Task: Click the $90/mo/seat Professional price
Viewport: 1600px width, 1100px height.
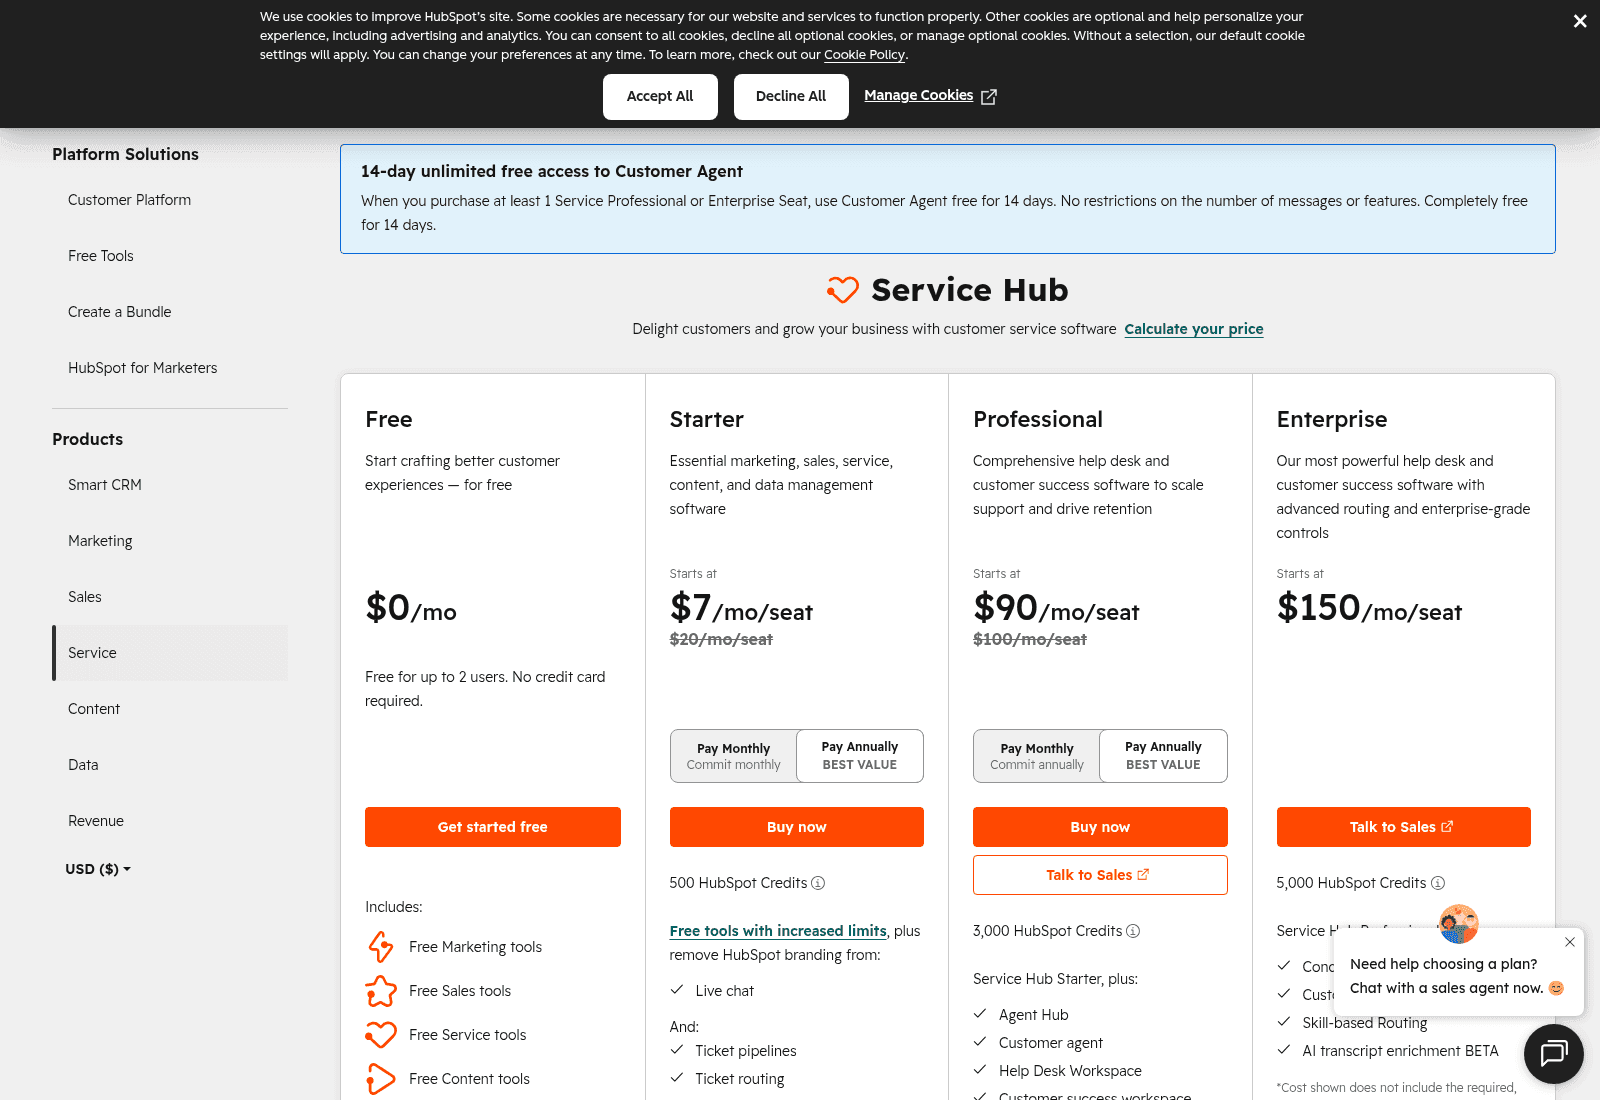Action: tap(1056, 608)
